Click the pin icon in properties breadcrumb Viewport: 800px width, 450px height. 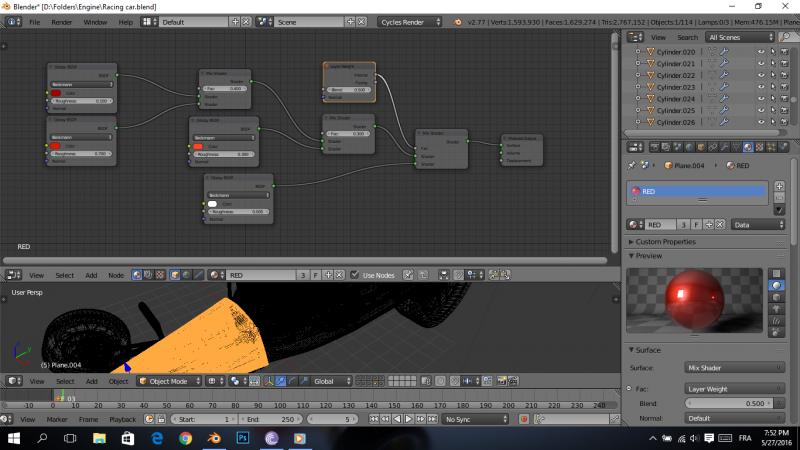(631, 165)
